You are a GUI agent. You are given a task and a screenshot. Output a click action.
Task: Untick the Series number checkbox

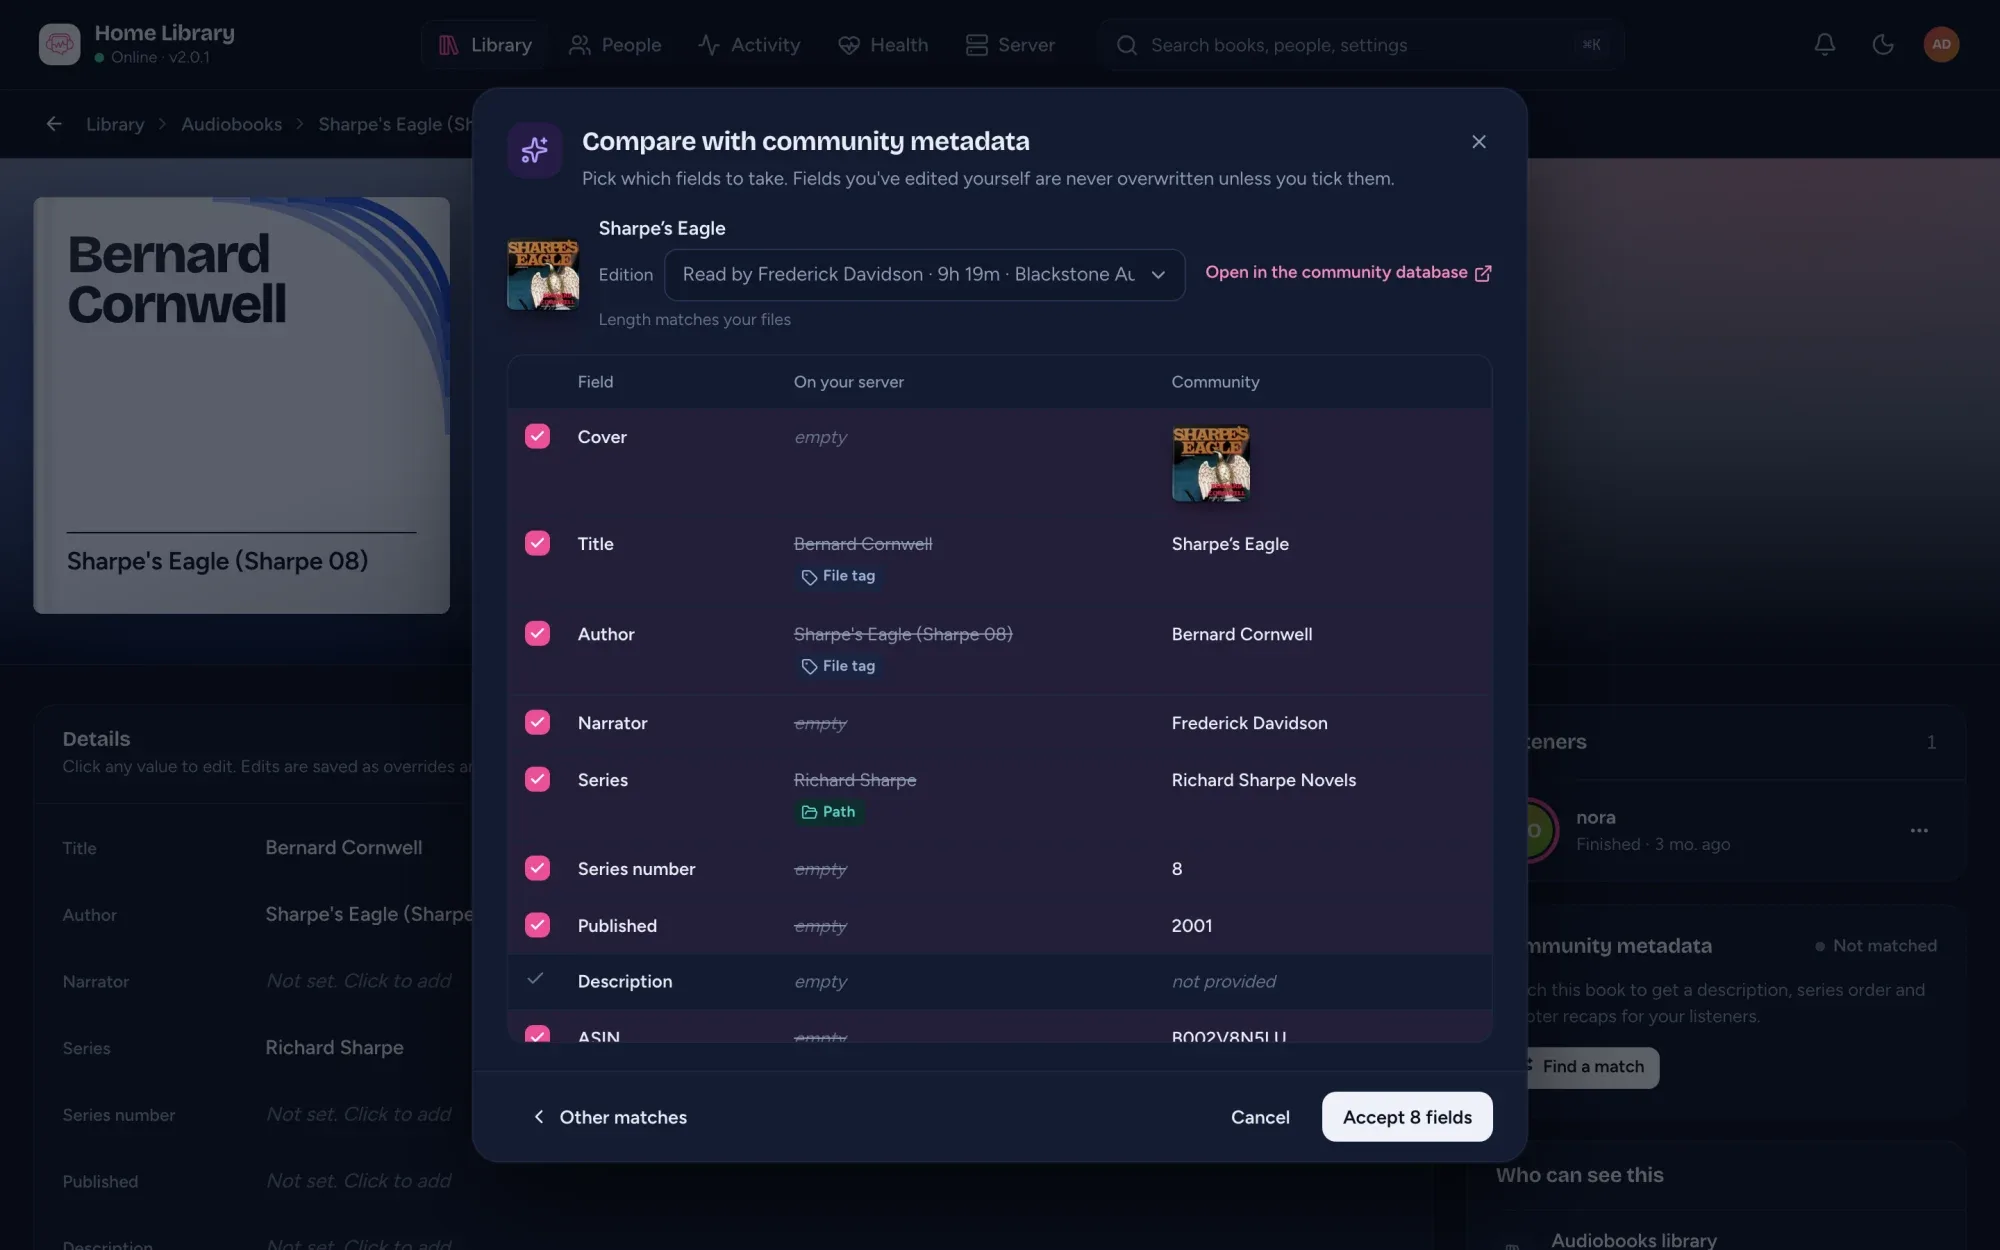click(x=537, y=868)
